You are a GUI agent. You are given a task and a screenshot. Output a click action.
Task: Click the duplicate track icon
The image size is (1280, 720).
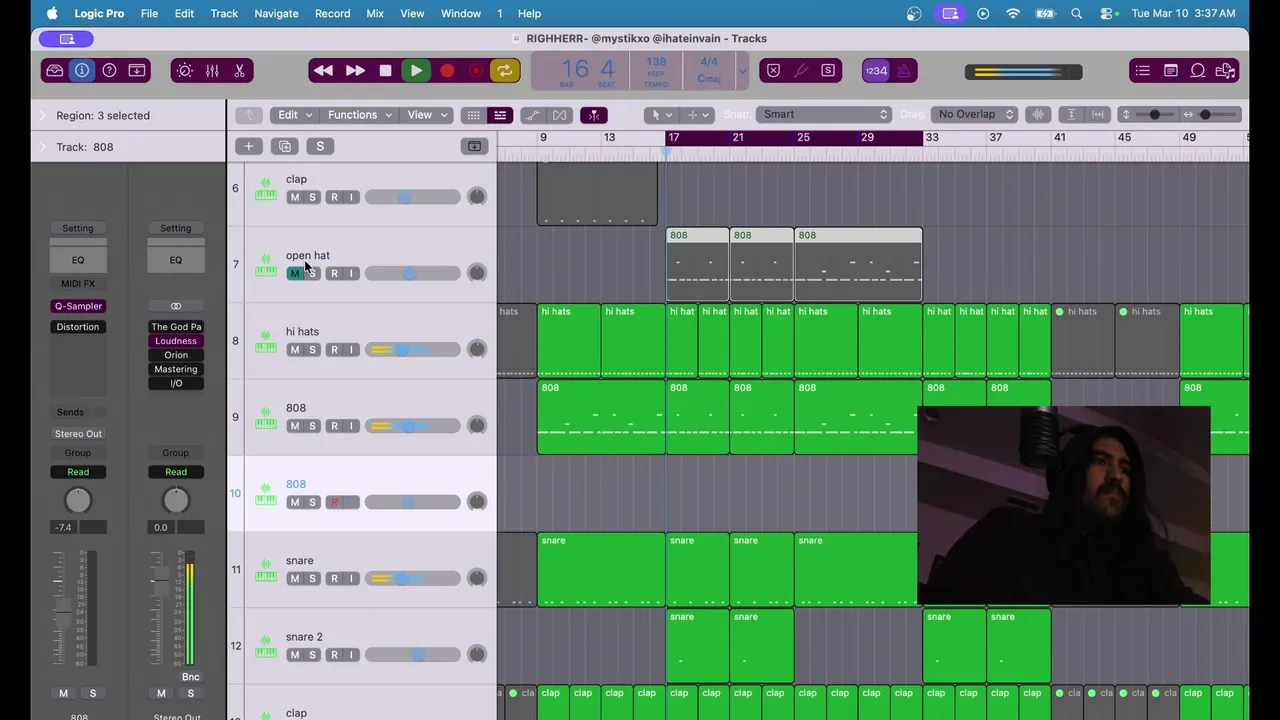pyautogui.click(x=285, y=147)
